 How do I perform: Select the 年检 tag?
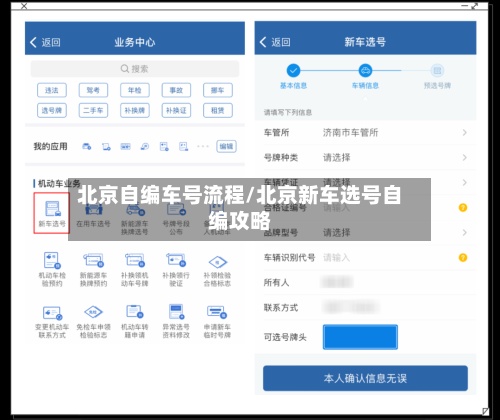(135, 90)
